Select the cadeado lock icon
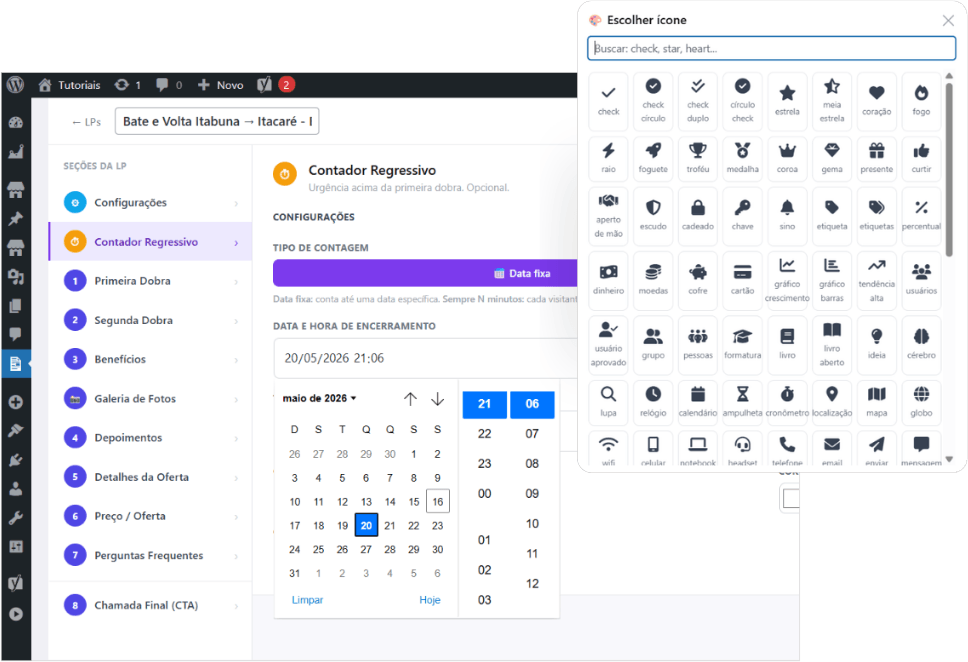The height and width of the screenshot is (662, 968). (x=698, y=216)
